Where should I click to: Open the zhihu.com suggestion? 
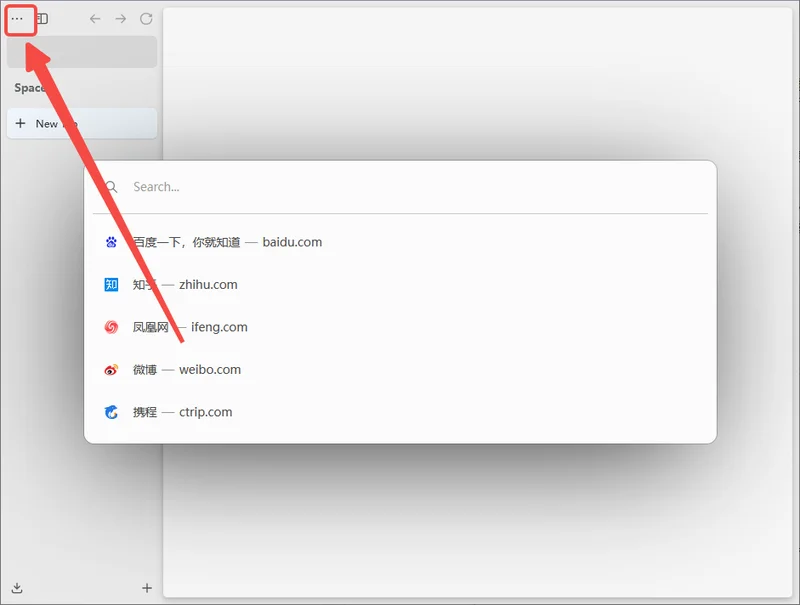(x=401, y=285)
